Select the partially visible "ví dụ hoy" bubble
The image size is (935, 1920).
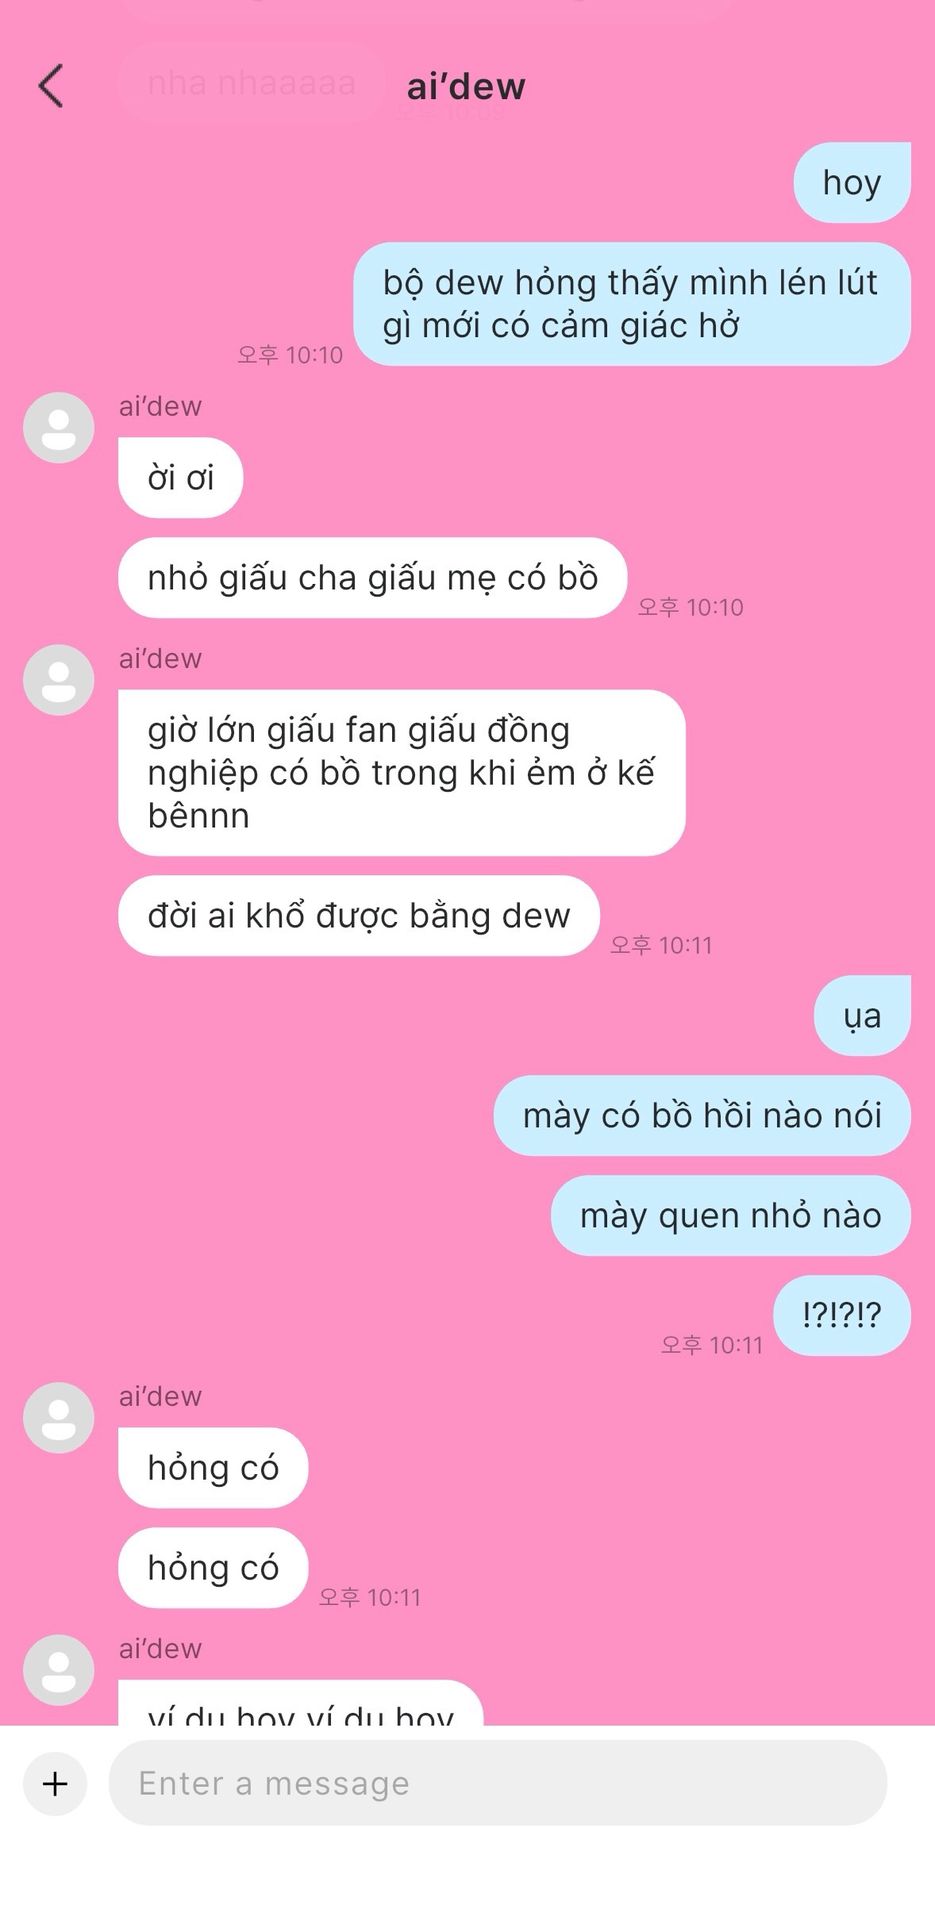[301, 1702]
